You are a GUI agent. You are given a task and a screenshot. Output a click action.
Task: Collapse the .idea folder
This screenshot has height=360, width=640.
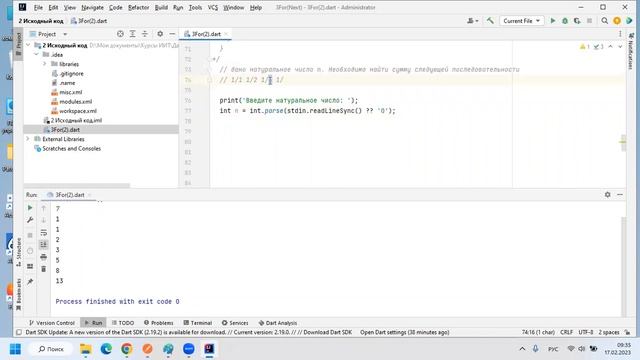click(x=36, y=54)
